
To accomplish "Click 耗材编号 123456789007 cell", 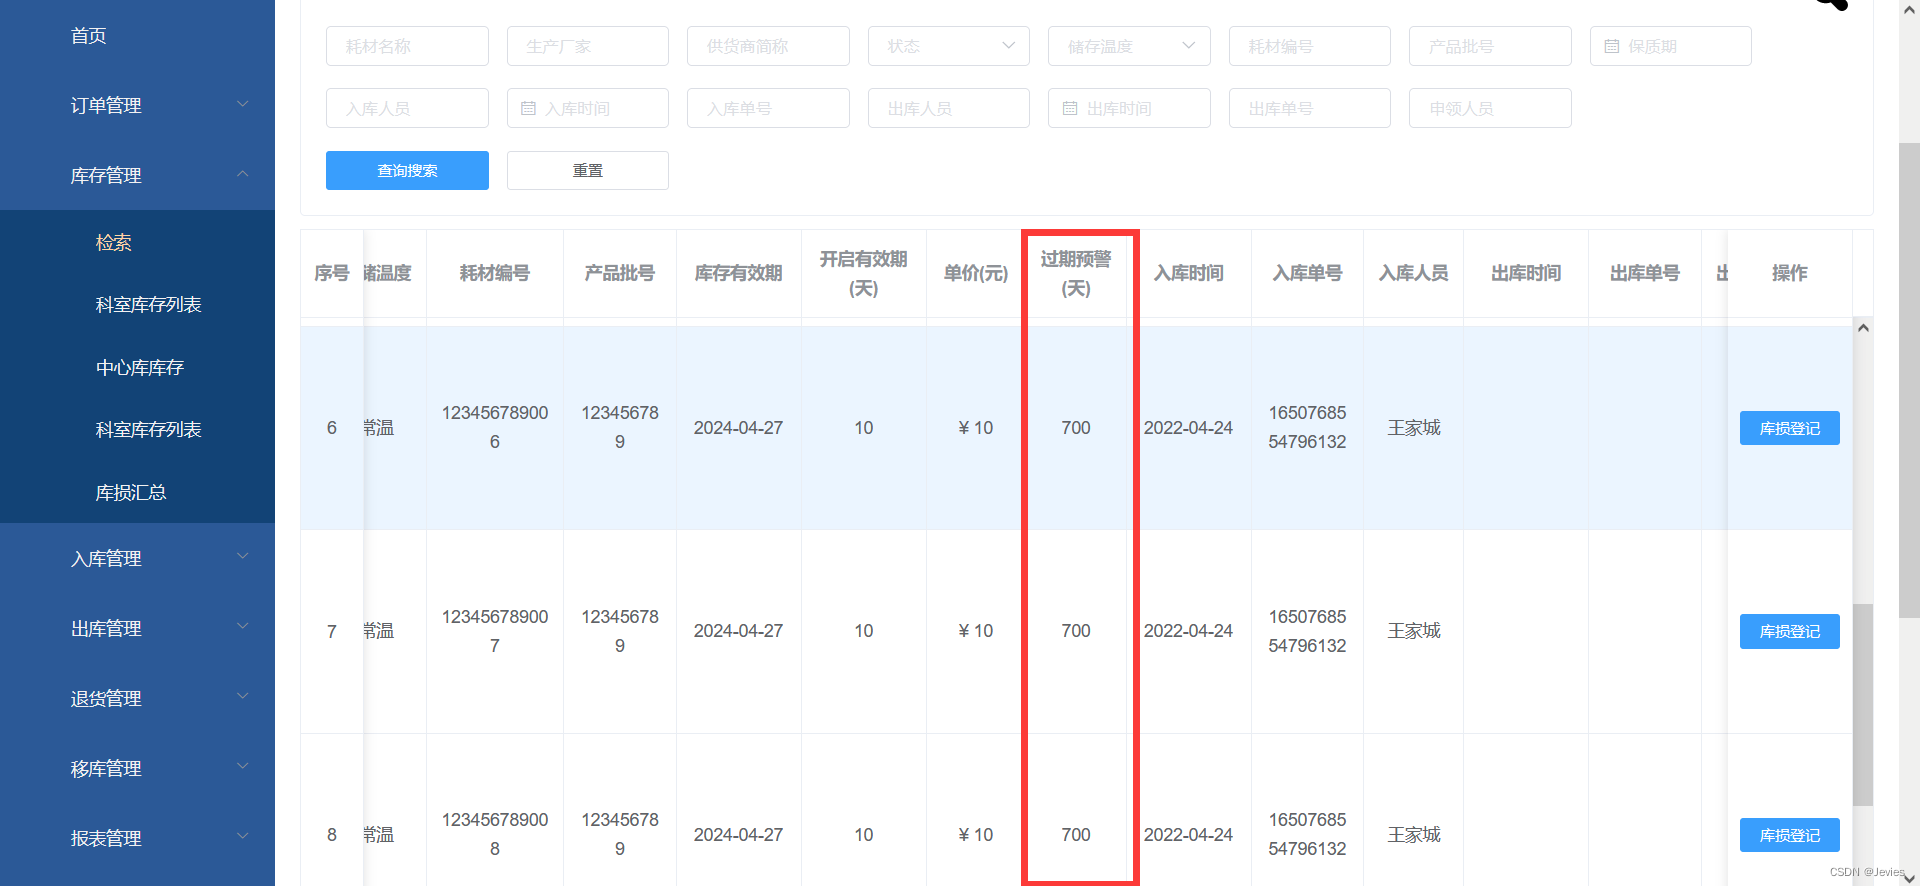I will tap(495, 631).
